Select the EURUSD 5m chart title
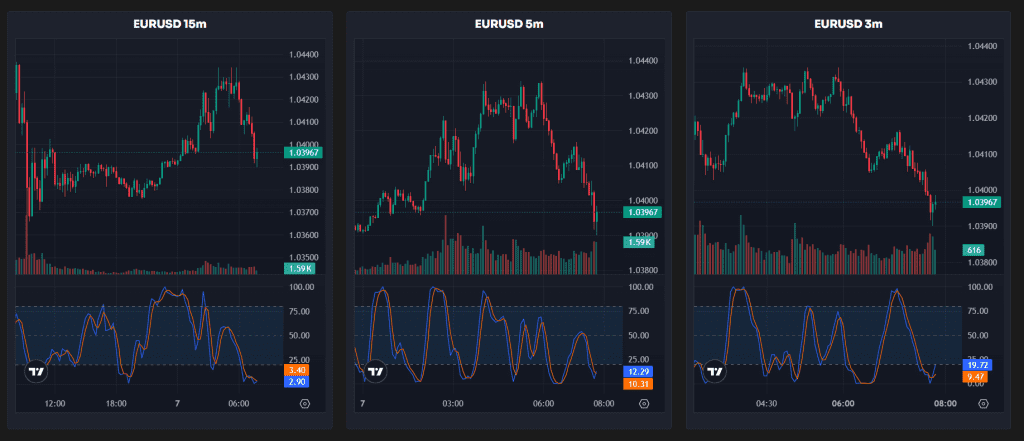The image size is (1024, 441). 509,24
